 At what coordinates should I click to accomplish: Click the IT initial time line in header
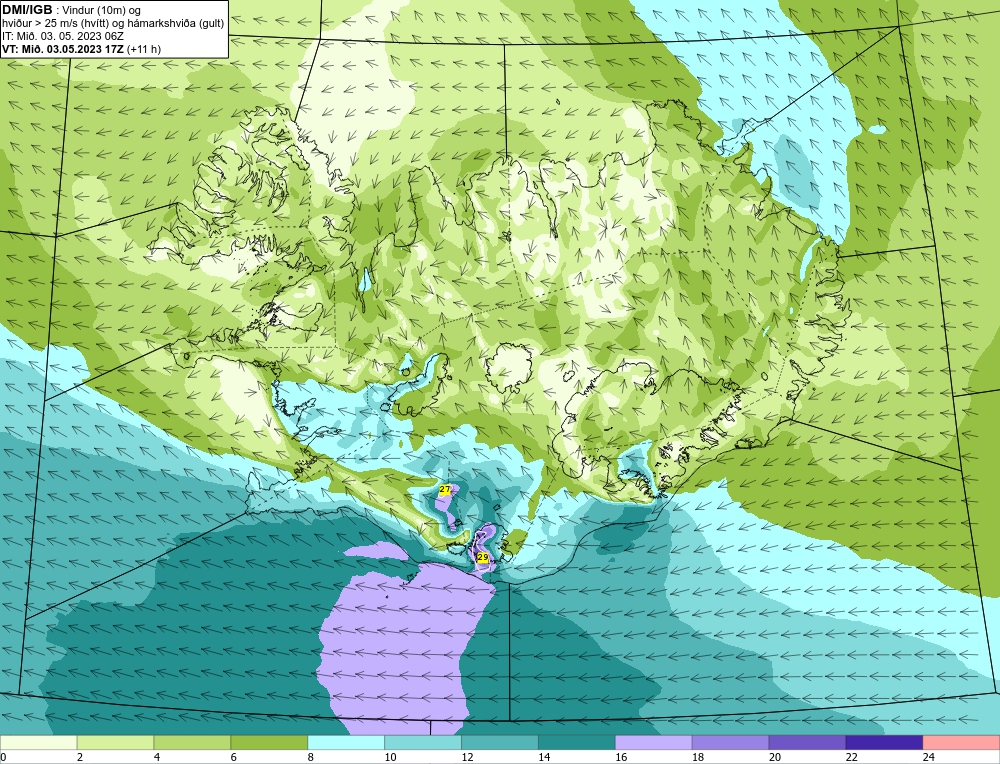coord(62,36)
